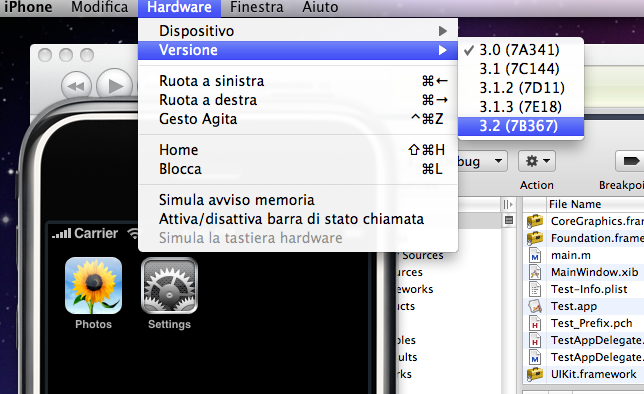Click the Test-Info.plist document icon
Screen dimensions: 644x394
pyautogui.click(x=535, y=289)
